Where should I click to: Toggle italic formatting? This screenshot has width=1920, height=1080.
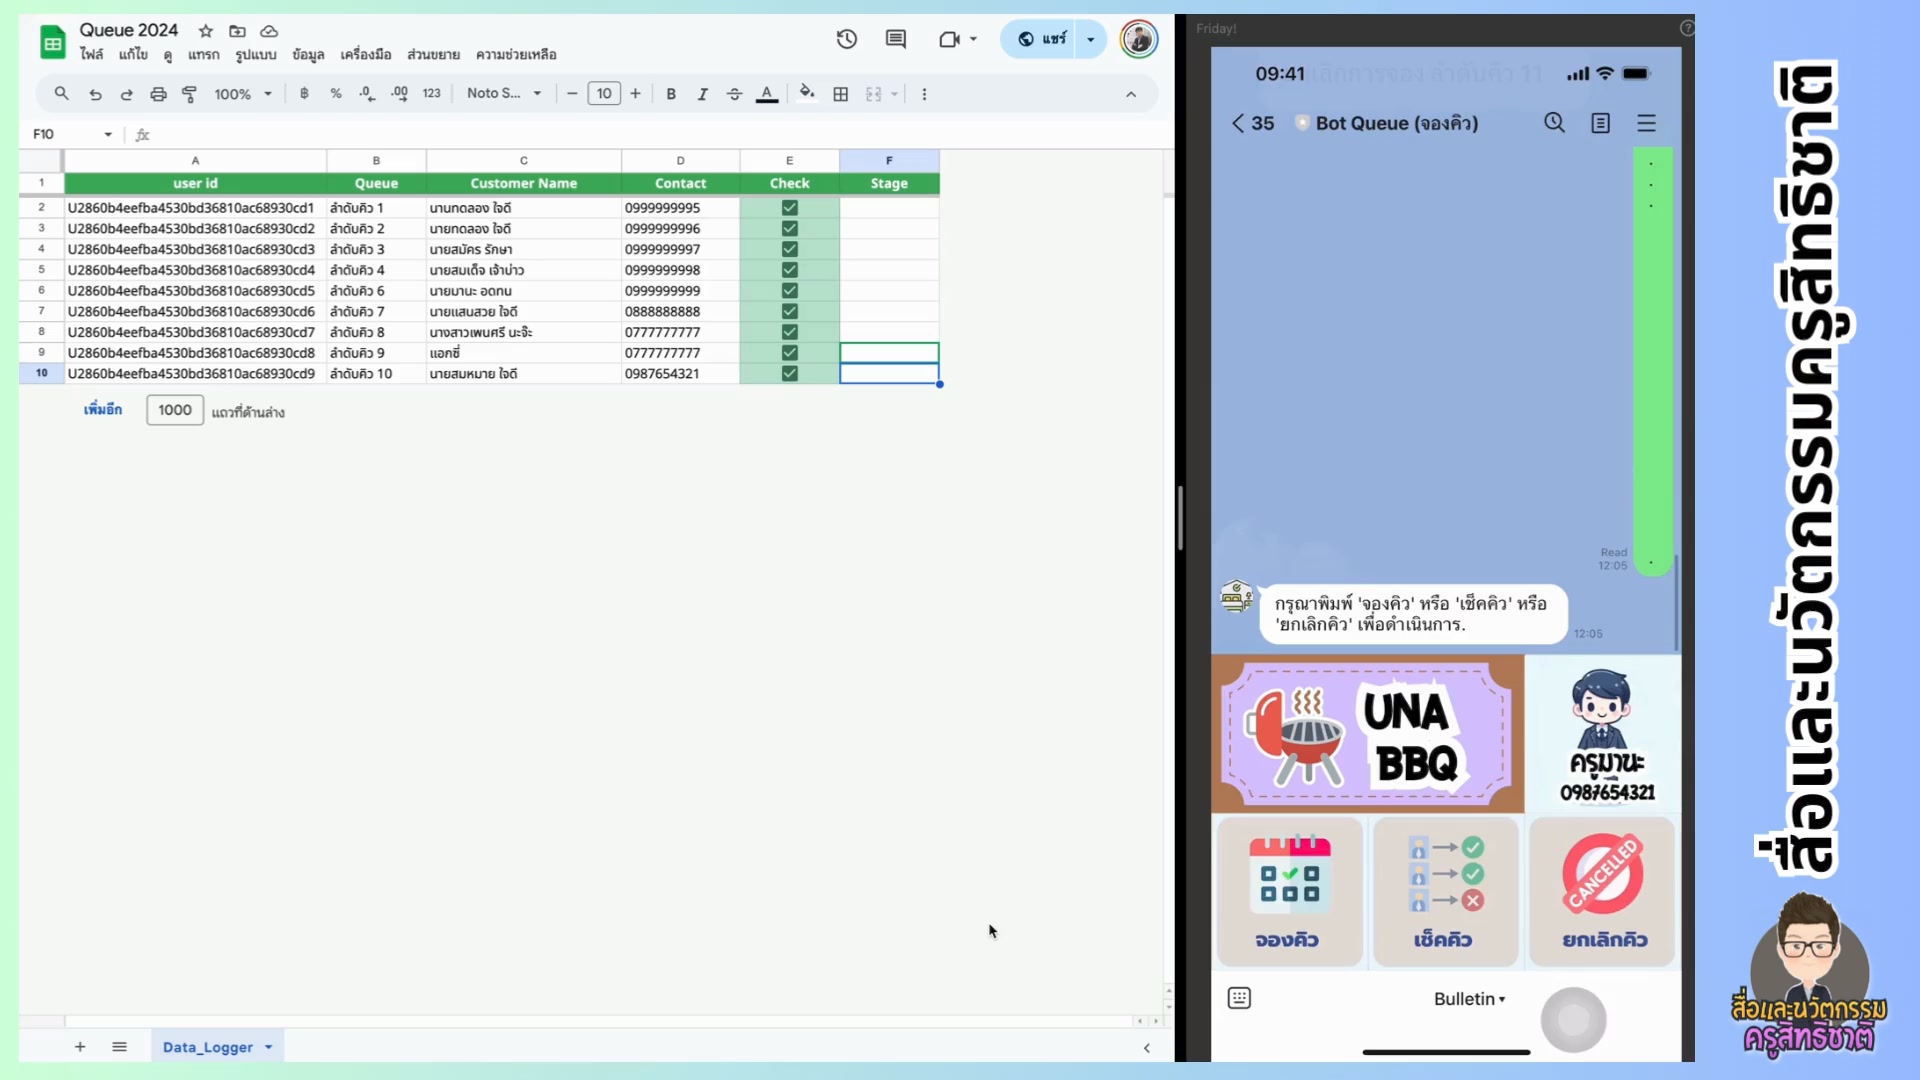tap(703, 94)
